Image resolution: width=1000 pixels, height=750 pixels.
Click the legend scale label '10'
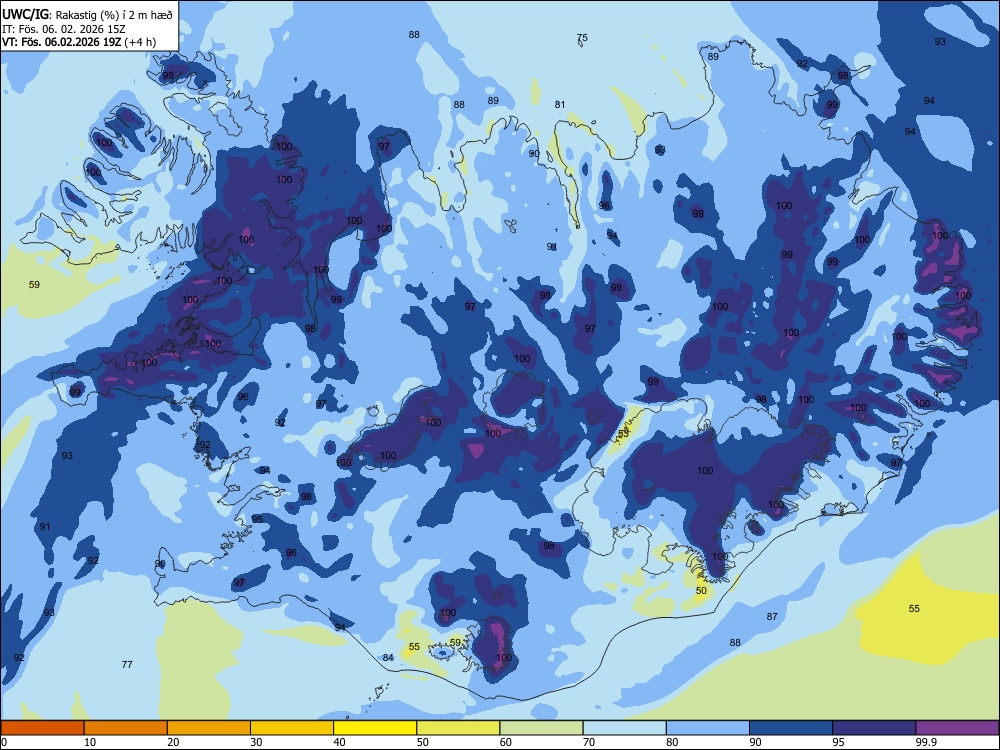pos(90,742)
